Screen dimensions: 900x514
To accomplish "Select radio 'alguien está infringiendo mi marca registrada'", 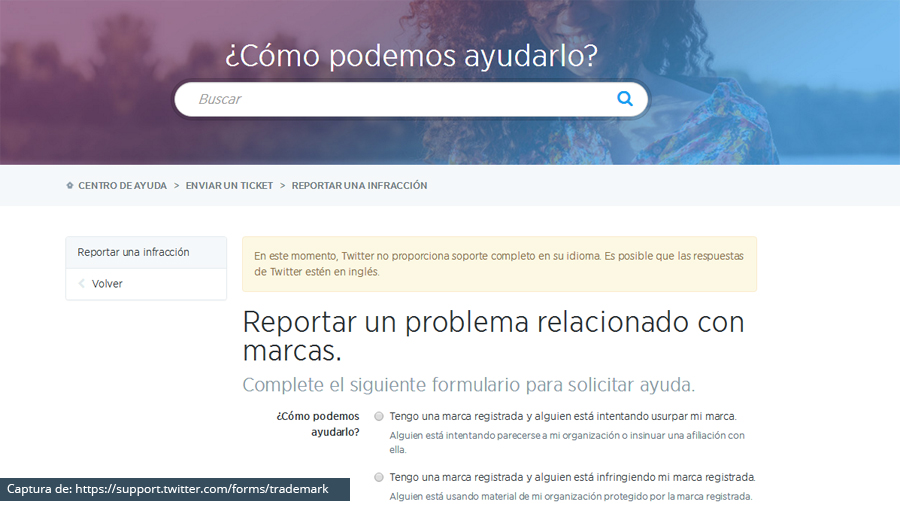I will tap(379, 477).
